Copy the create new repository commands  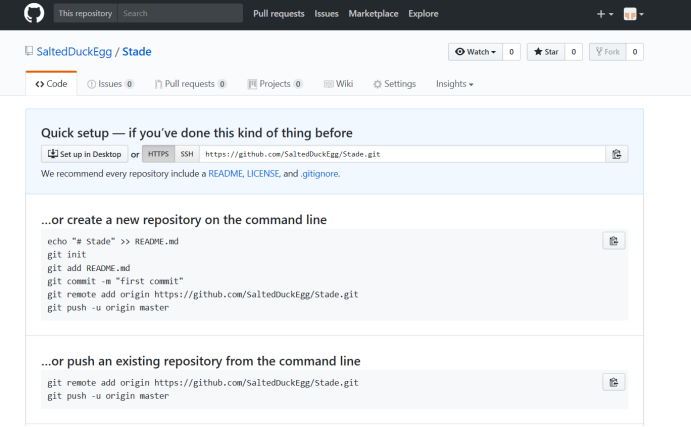(613, 241)
